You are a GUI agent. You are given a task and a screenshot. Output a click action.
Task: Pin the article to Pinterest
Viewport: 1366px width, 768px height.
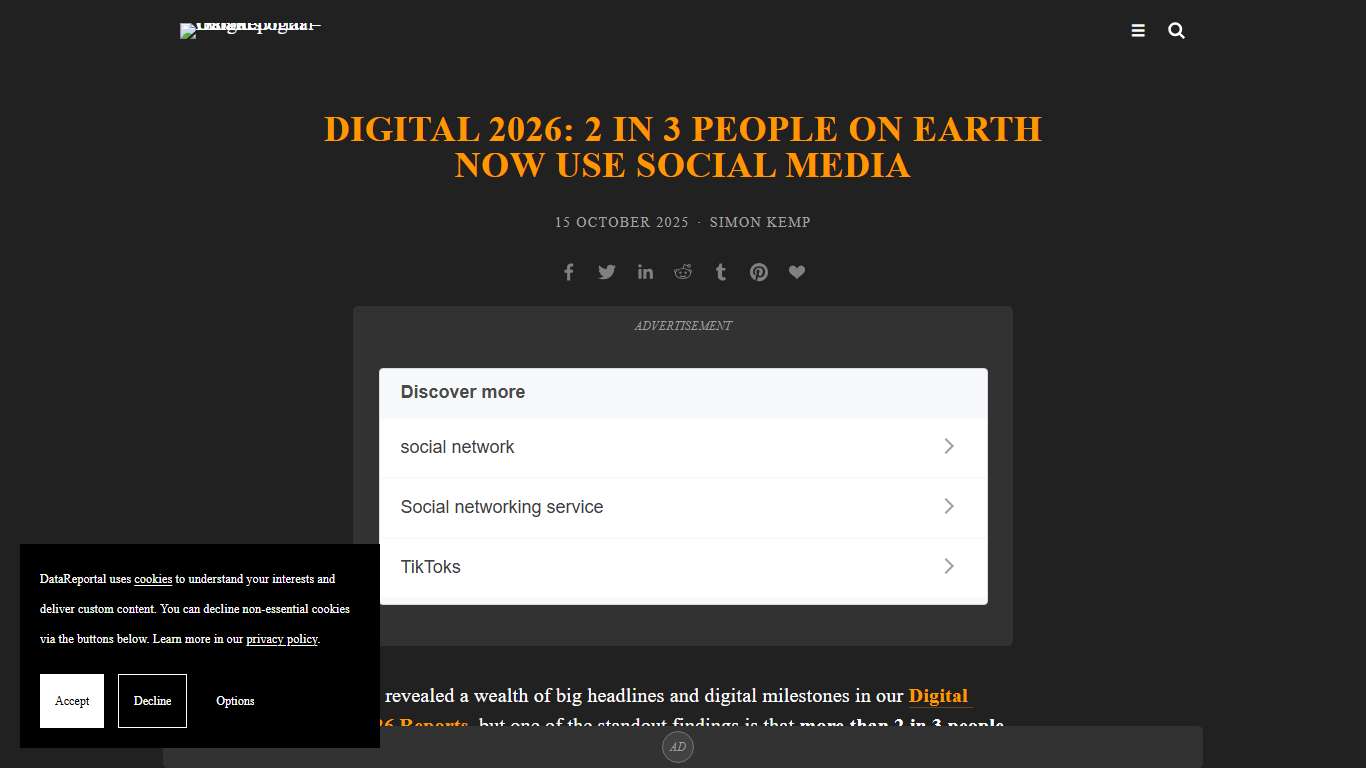pos(758,271)
